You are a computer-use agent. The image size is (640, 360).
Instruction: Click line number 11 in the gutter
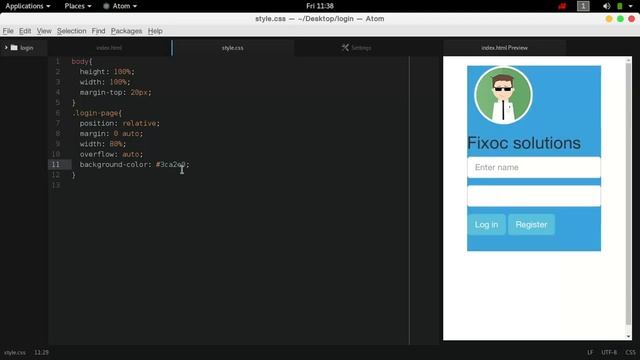(56, 164)
